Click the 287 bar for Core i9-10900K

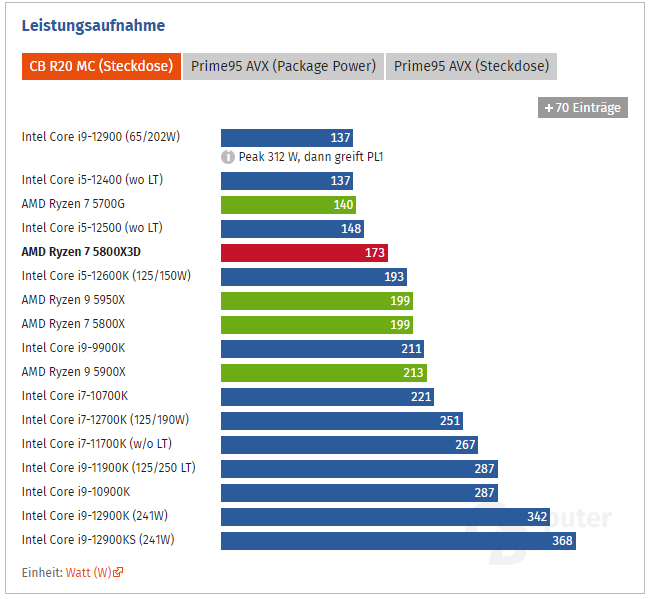click(x=359, y=493)
